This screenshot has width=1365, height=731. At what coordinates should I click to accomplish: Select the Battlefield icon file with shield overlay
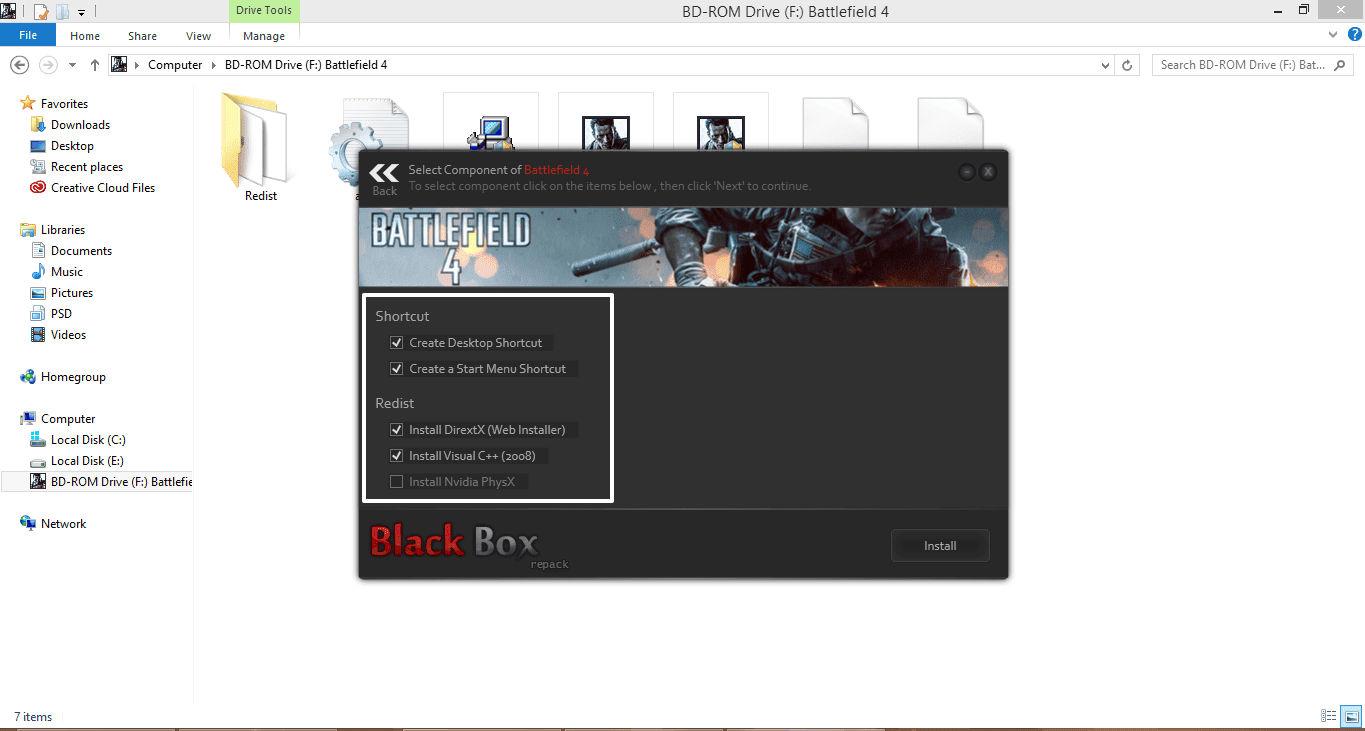pyautogui.click(x=720, y=121)
